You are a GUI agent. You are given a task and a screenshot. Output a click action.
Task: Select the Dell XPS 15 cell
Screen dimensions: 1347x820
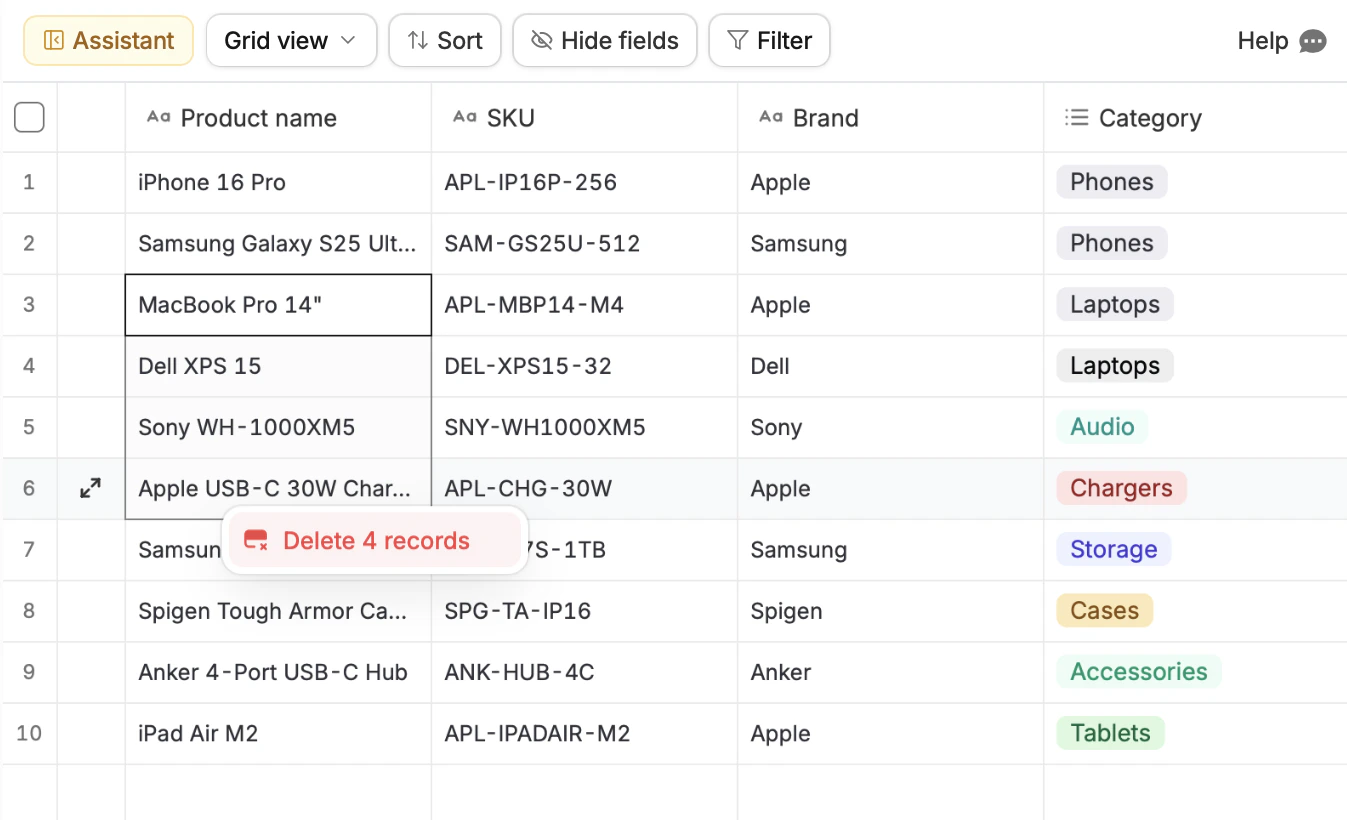[278, 366]
